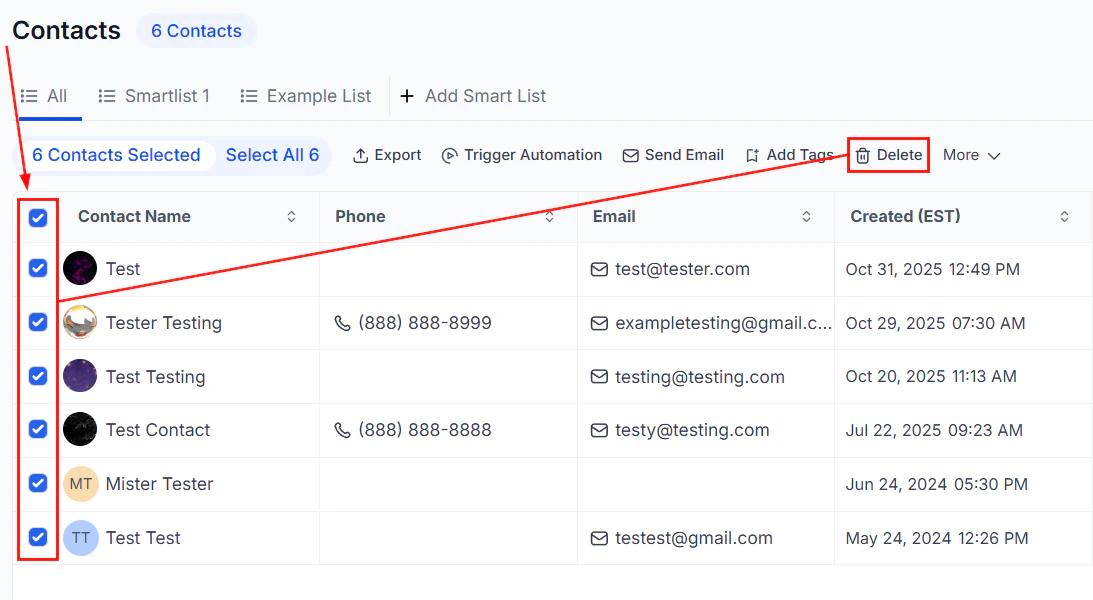Open contact name Mister Tester
This screenshot has width=1093, height=600.
[x=160, y=484]
